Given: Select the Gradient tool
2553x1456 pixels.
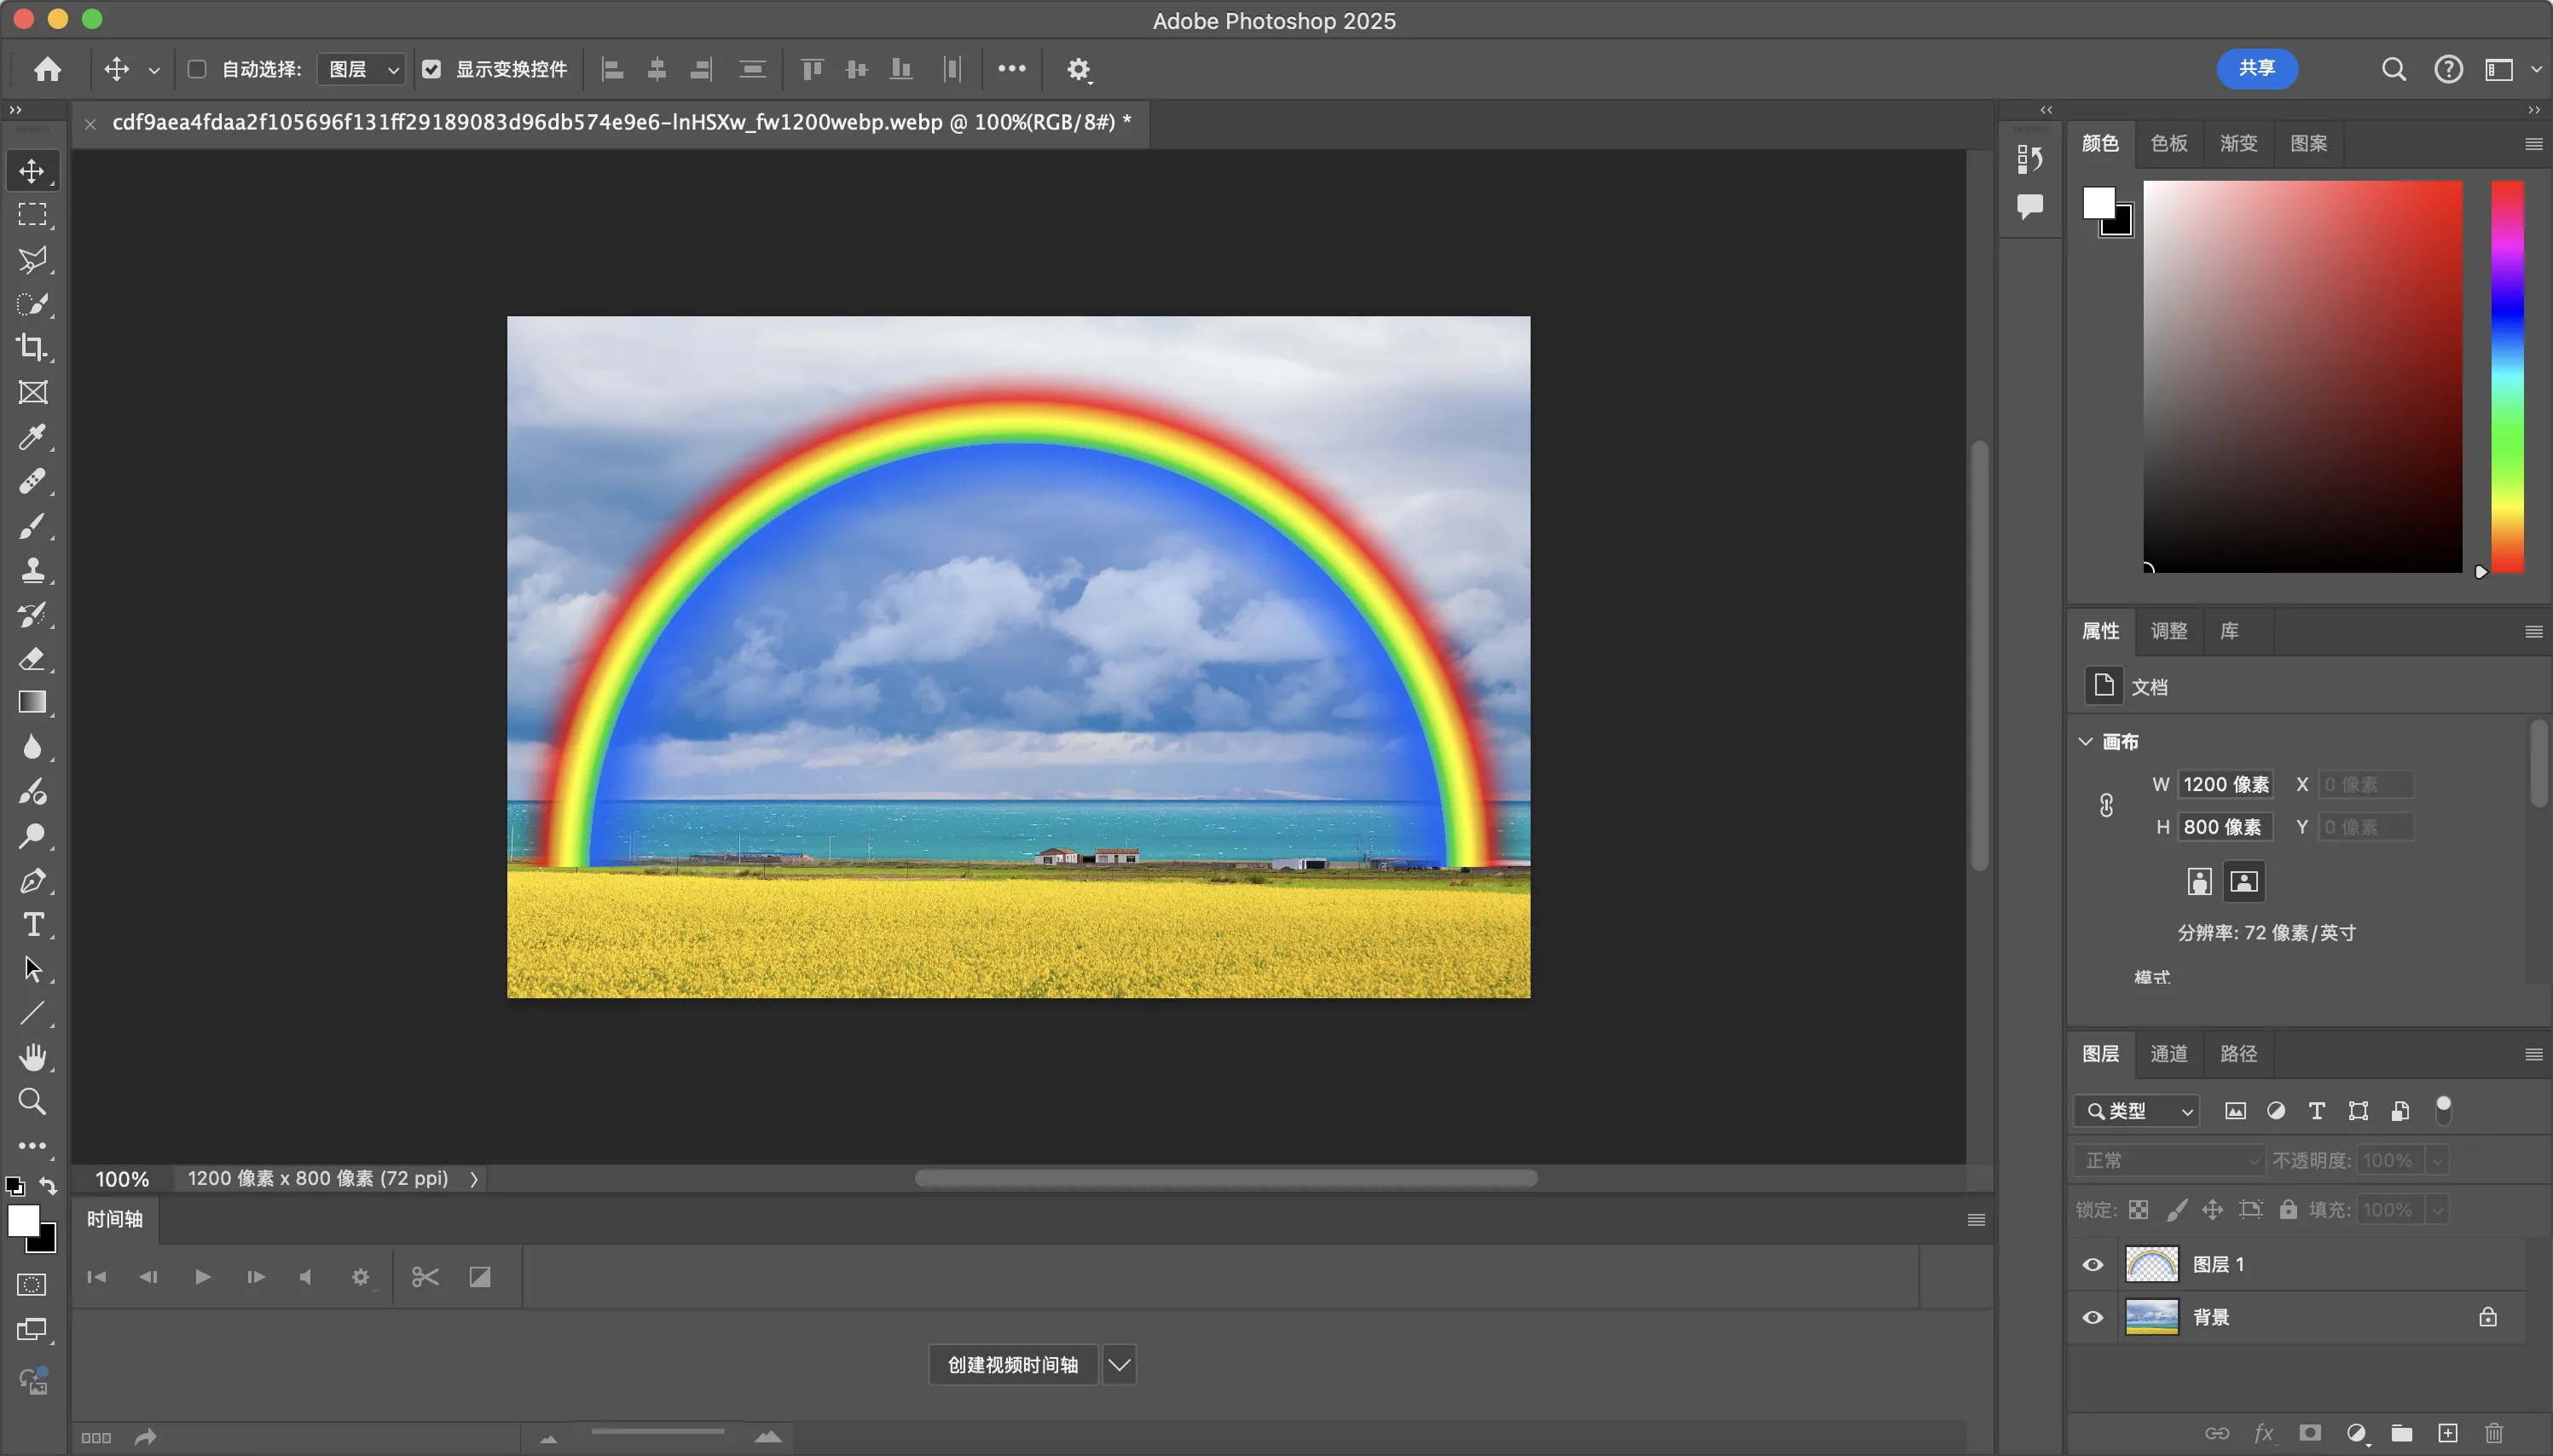Looking at the screenshot, I should pyautogui.click(x=32, y=702).
